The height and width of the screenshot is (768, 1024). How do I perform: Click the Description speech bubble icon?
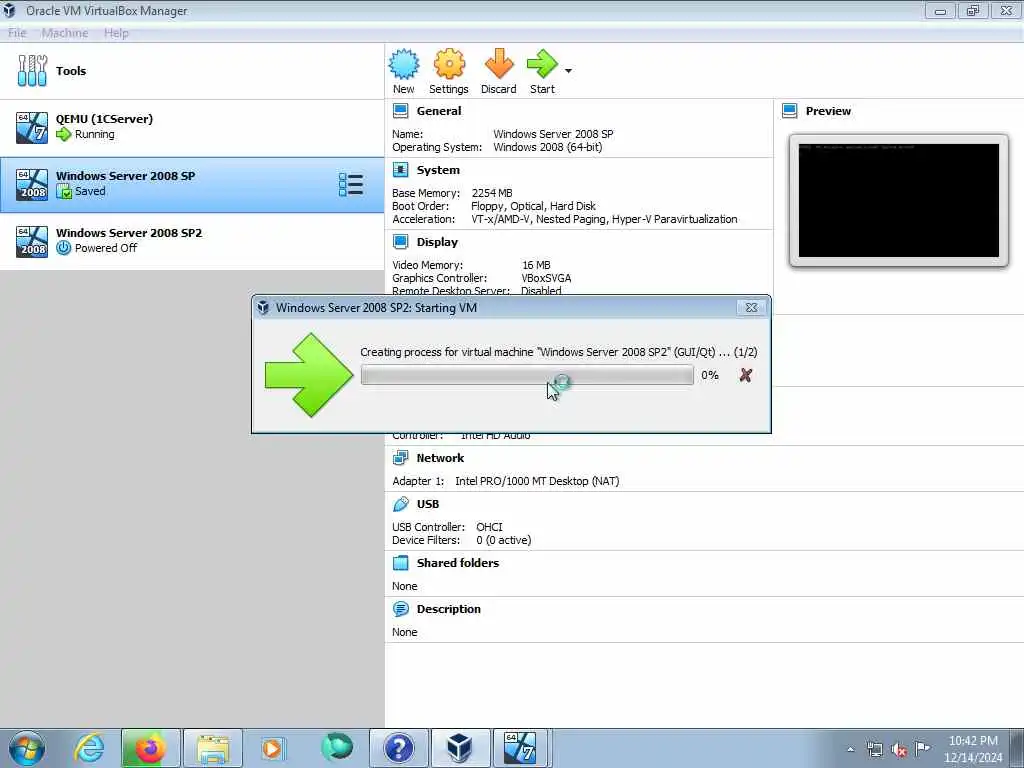400,609
